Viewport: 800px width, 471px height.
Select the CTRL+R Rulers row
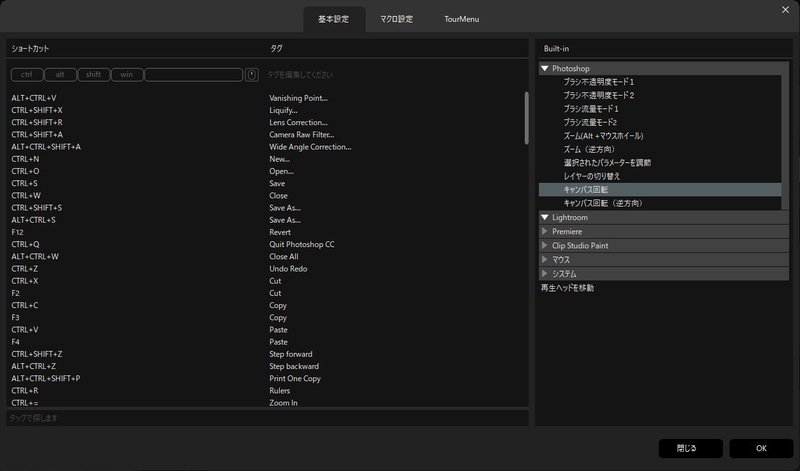pos(265,391)
